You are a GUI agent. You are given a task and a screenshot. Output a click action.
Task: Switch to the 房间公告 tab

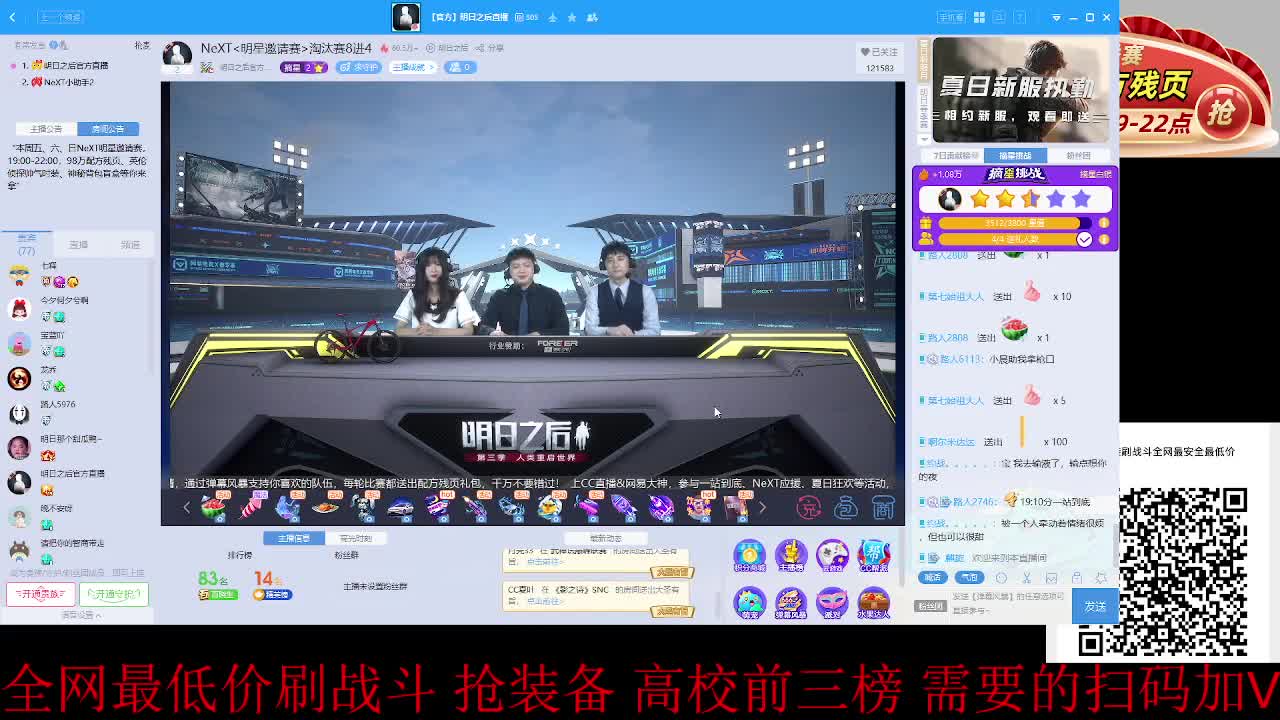(109, 128)
